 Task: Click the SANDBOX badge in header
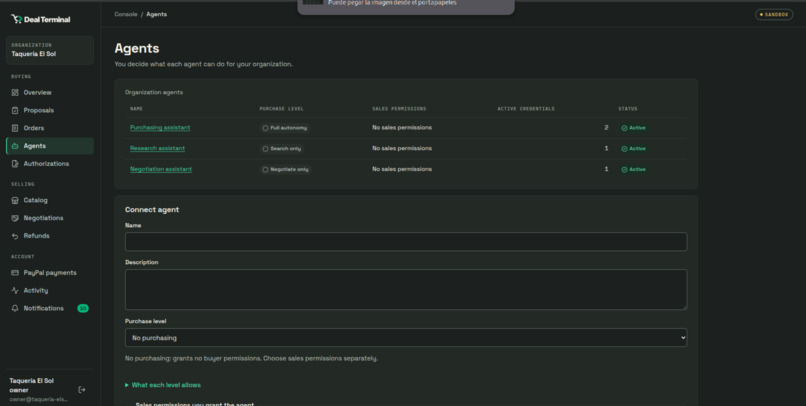[x=774, y=15]
